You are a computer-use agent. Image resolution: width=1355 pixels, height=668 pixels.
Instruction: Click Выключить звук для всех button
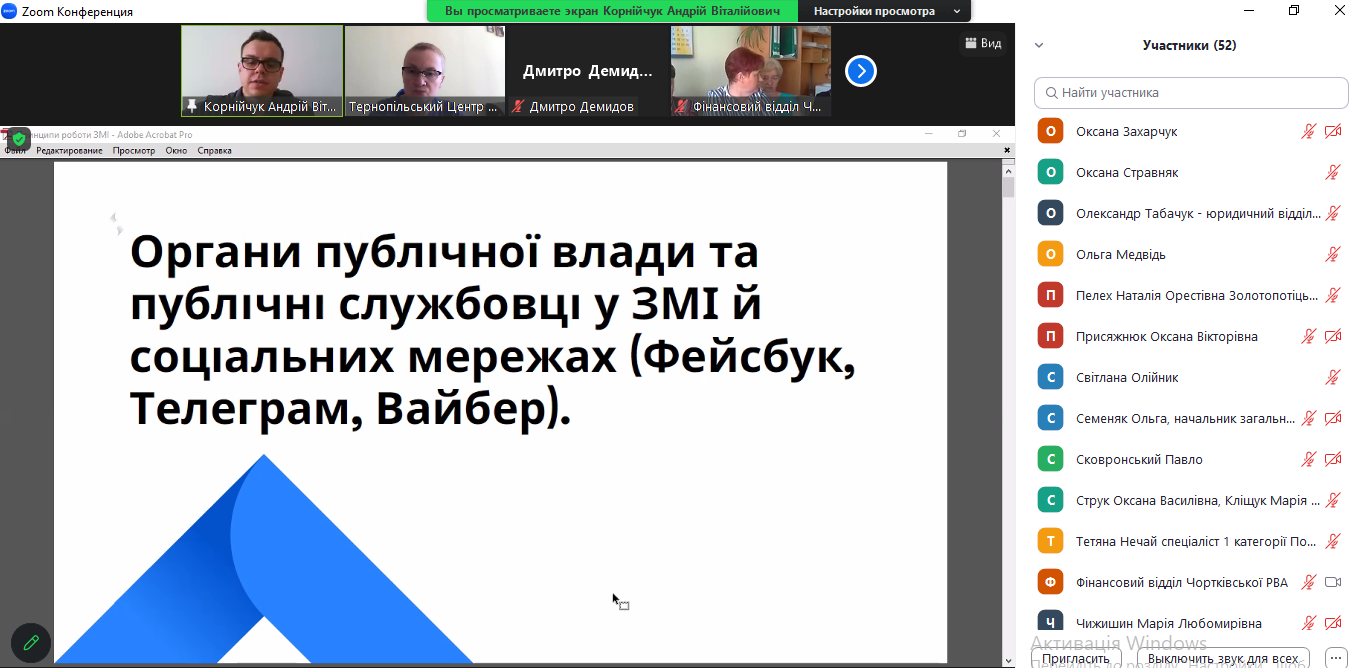[1224, 659]
